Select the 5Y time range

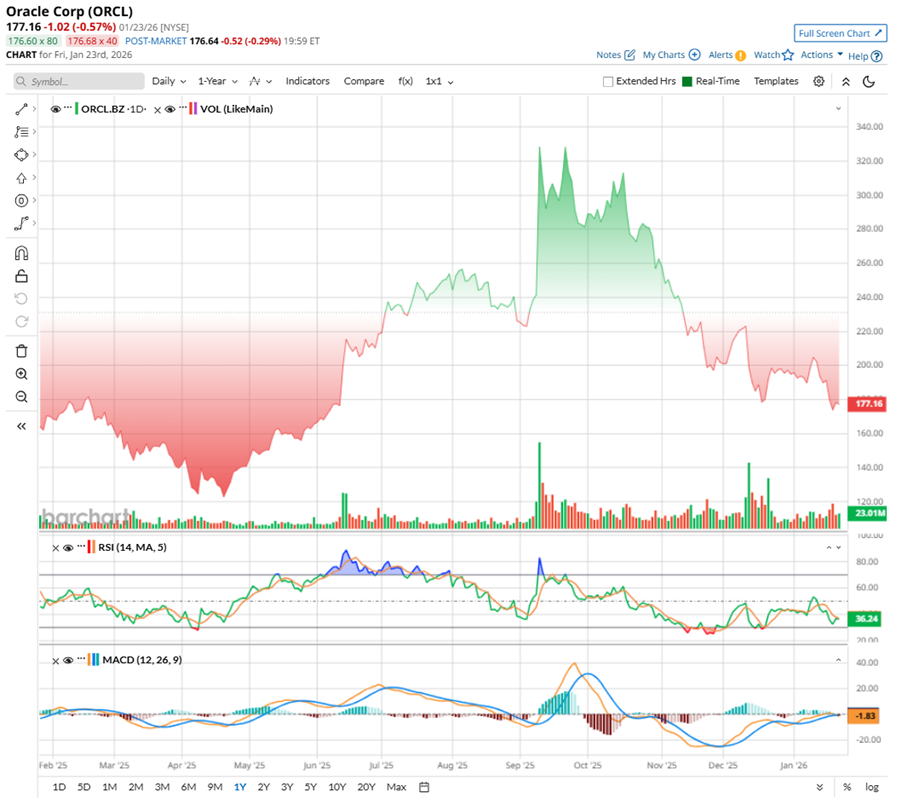pos(311,787)
